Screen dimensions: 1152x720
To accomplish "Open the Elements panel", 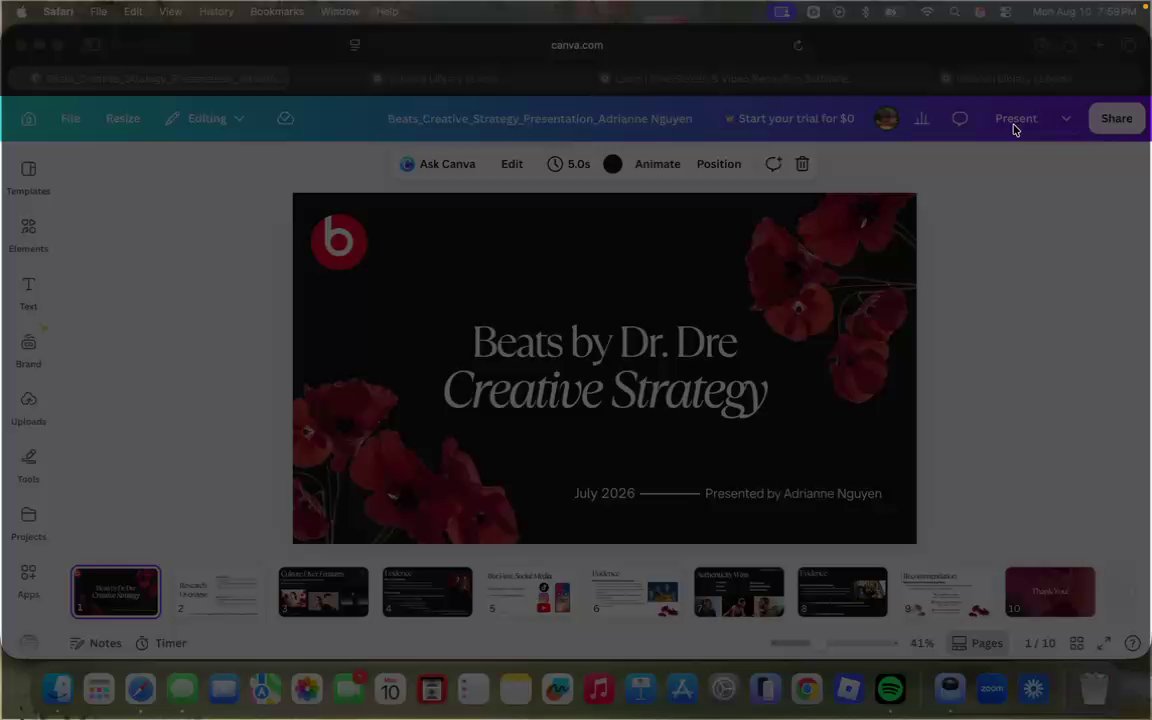I will pyautogui.click(x=29, y=235).
